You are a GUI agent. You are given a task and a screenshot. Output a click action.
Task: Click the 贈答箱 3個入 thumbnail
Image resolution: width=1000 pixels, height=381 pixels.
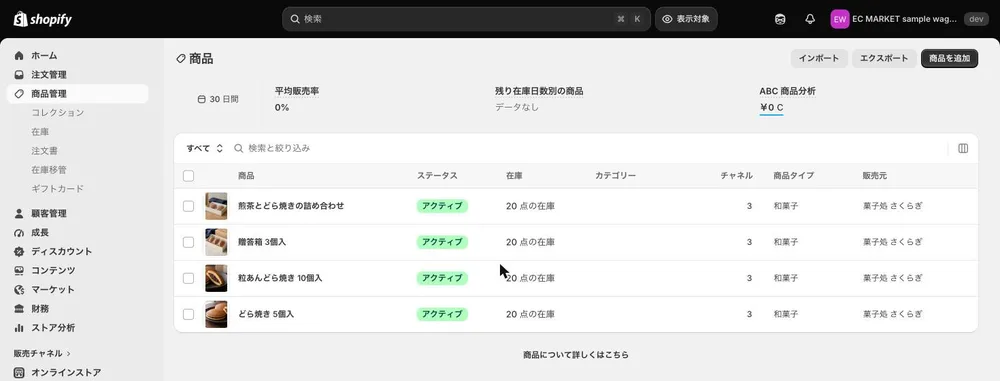(216, 242)
